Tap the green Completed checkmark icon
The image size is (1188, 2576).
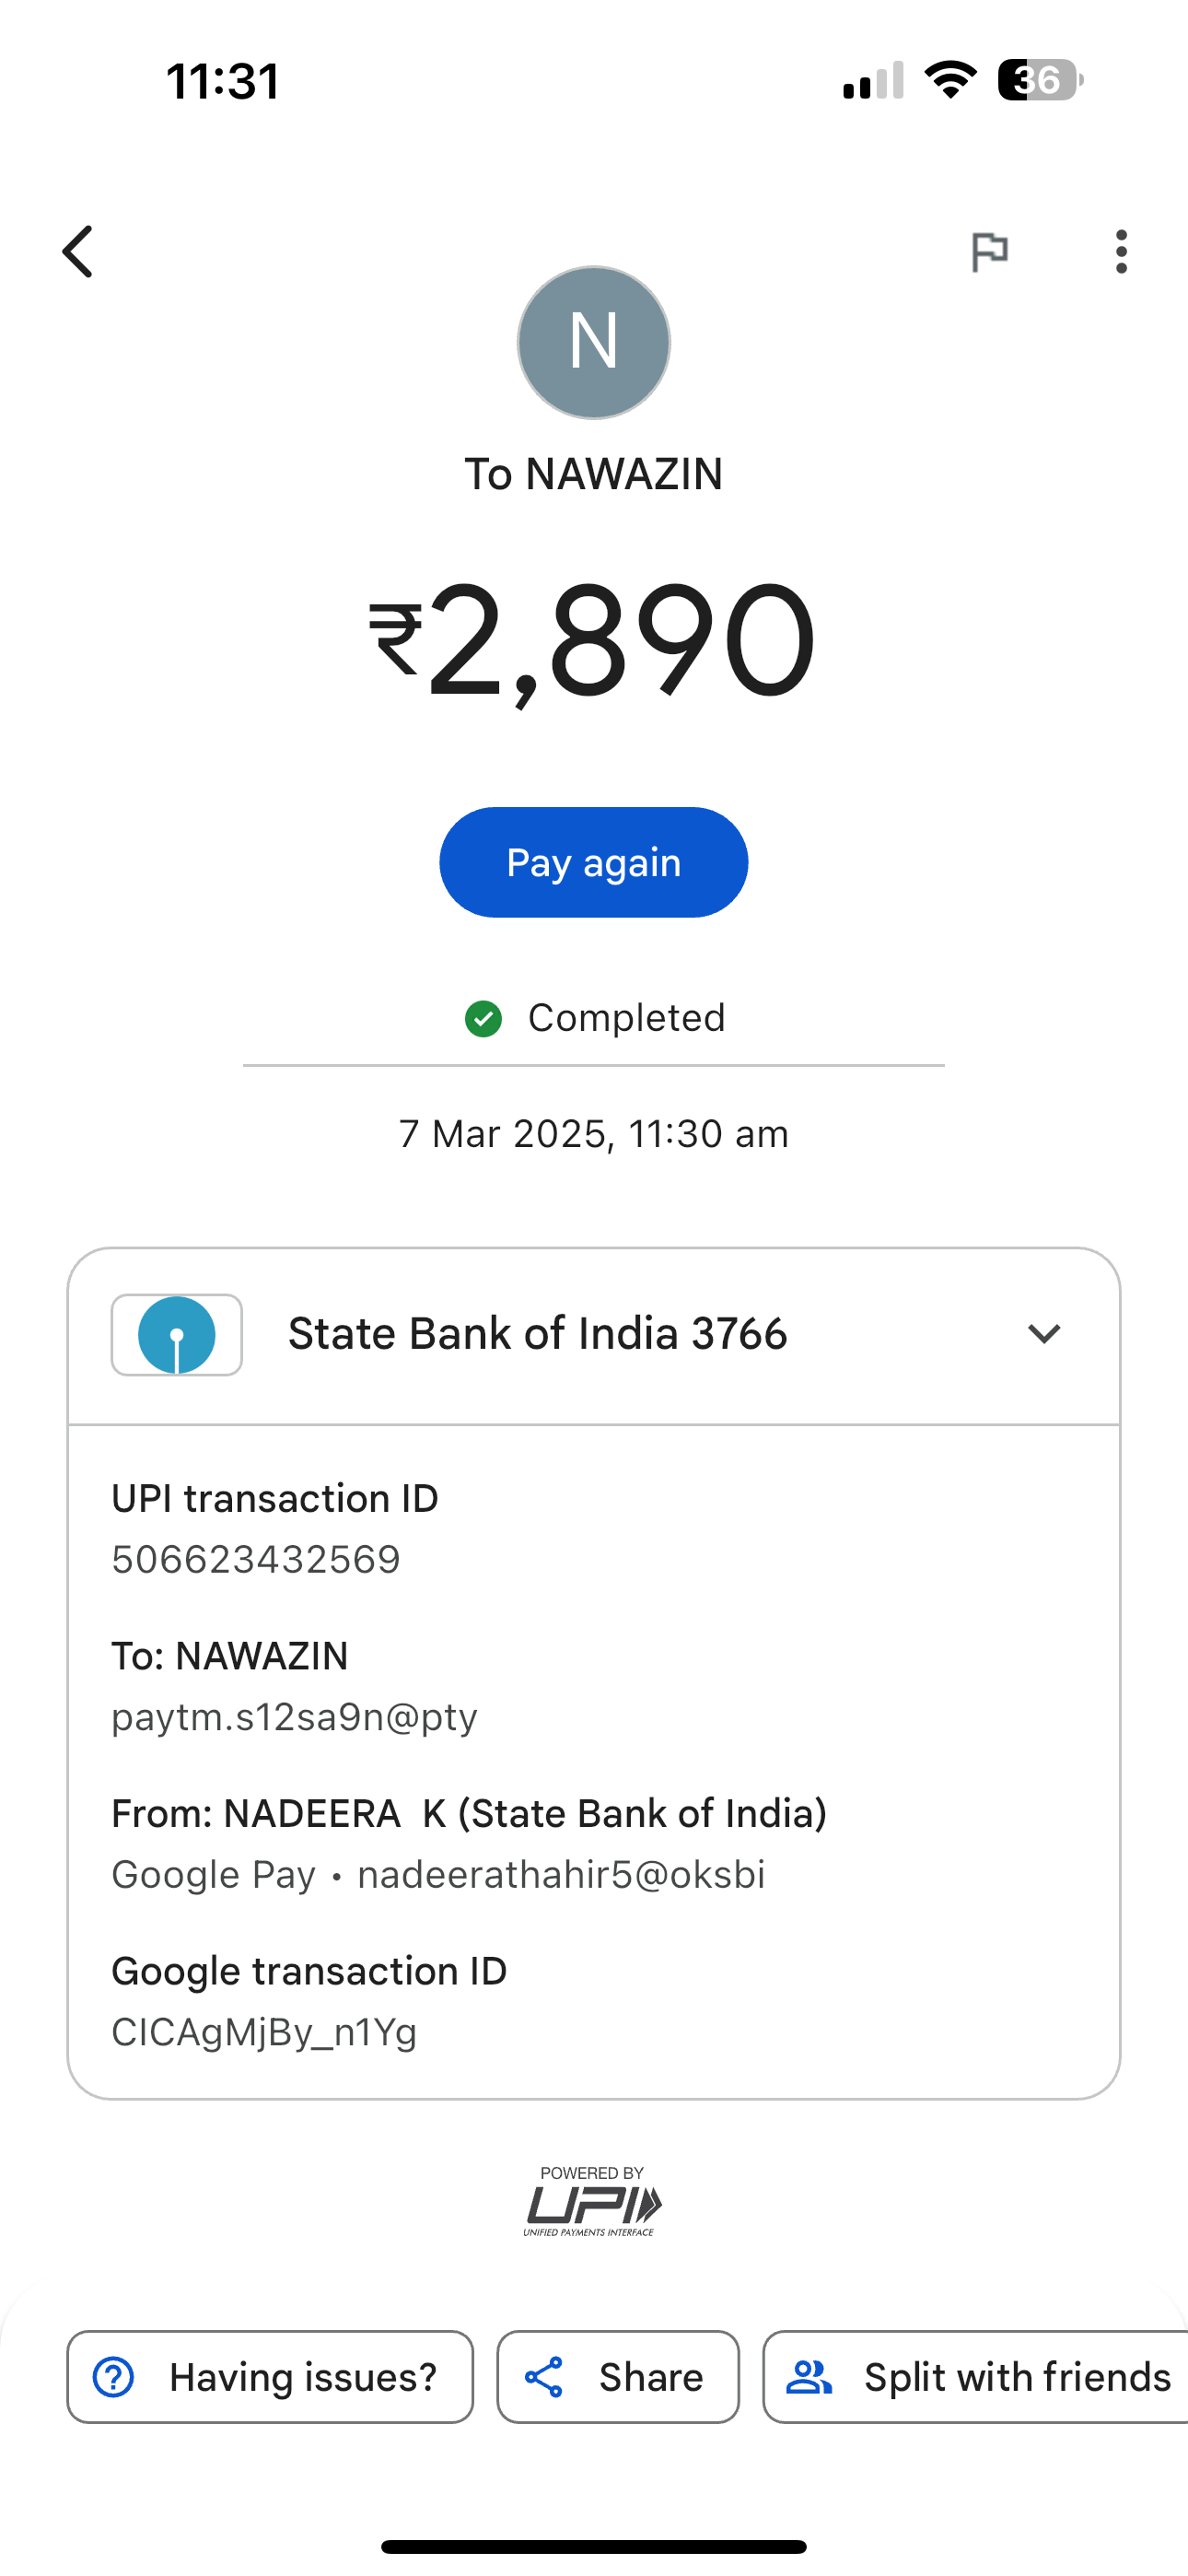[484, 1018]
